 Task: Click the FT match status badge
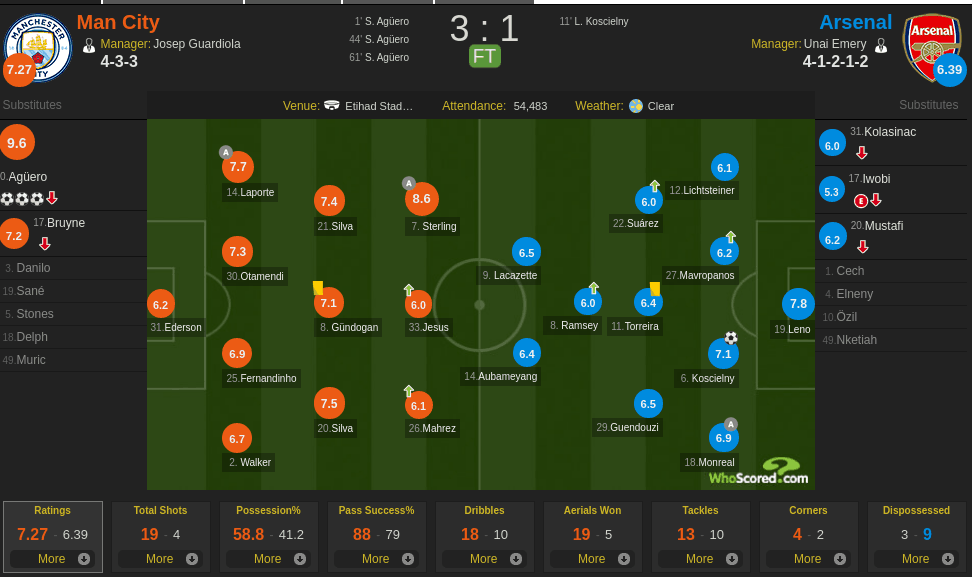click(485, 56)
